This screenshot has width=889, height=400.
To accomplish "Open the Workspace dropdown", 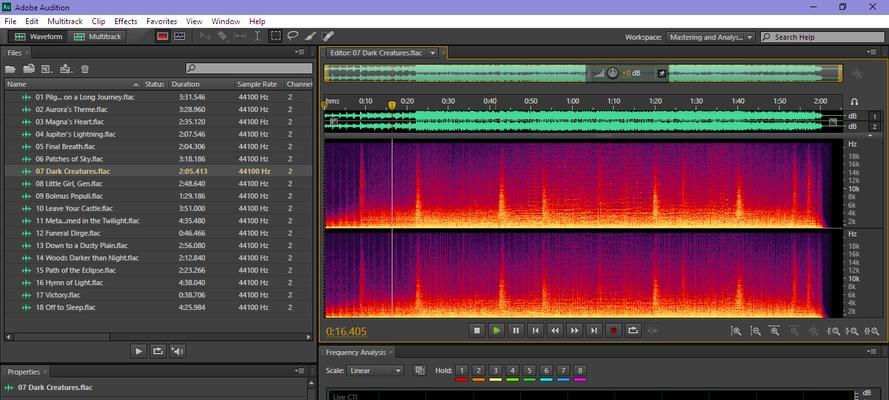I will coord(710,37).
